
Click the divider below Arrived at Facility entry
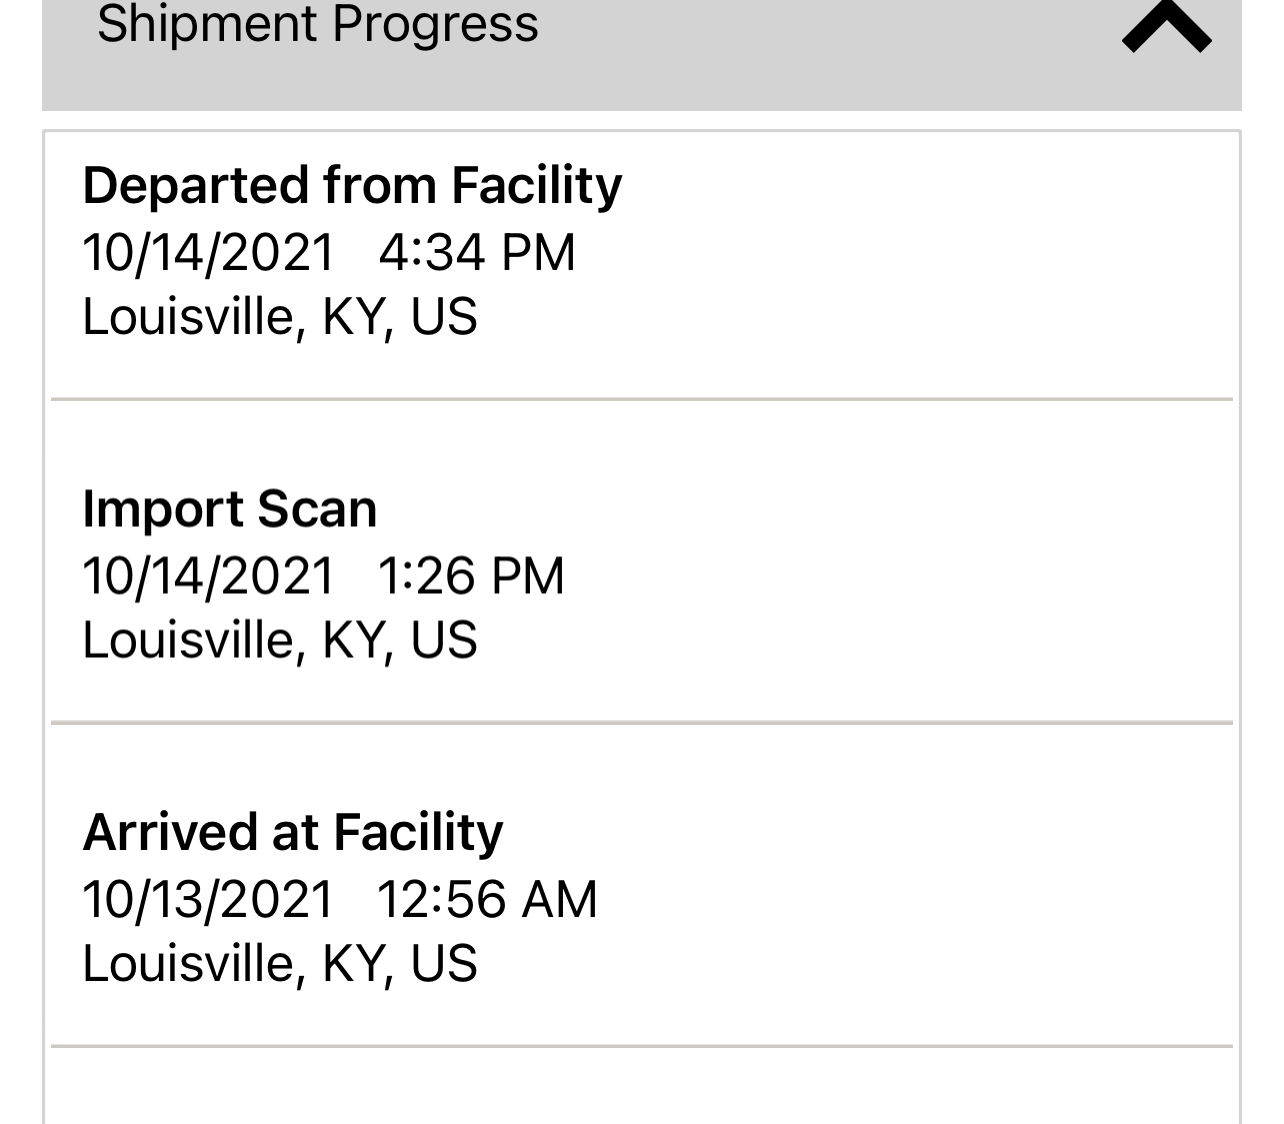pyautogui.click(x=642, y=1046)
